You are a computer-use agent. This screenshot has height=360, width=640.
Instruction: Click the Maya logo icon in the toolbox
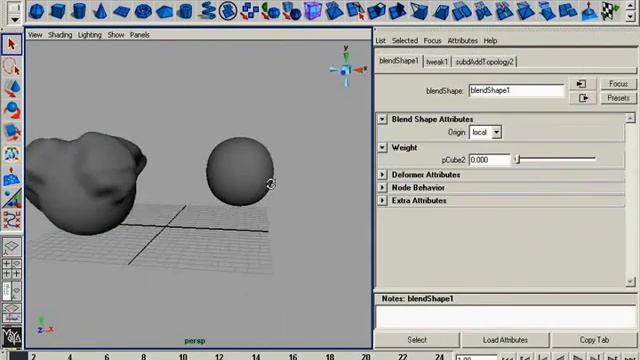tap(11, 336)
